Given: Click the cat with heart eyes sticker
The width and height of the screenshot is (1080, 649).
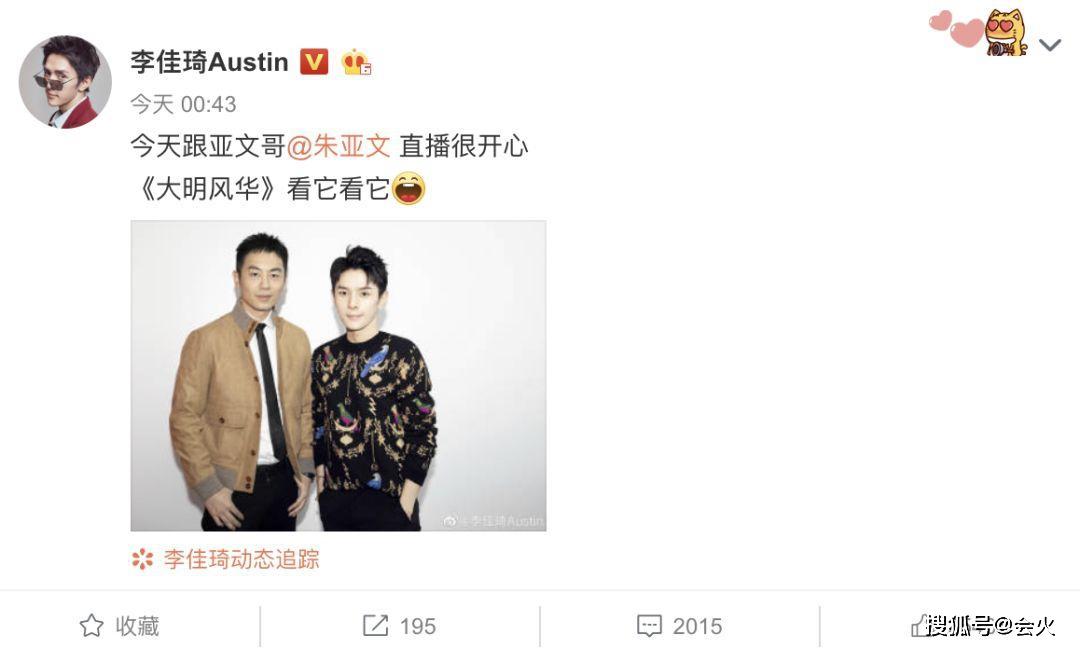Looking at the screenshot, I should point(1006,32).
